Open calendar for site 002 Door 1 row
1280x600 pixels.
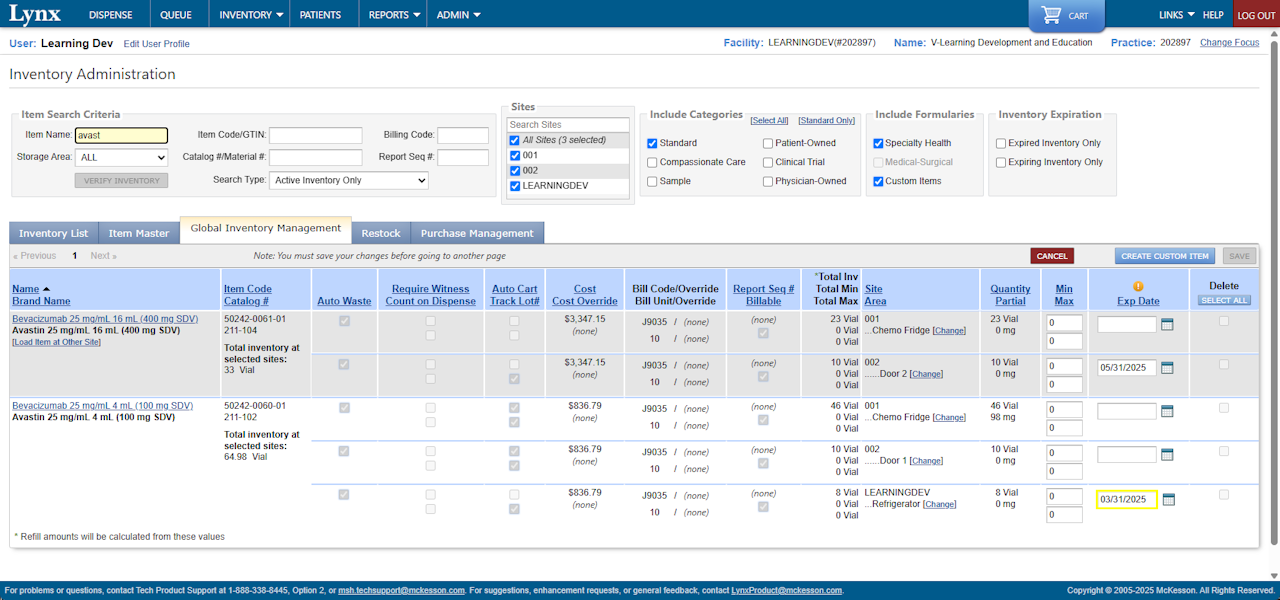[x=1167, y=455]
